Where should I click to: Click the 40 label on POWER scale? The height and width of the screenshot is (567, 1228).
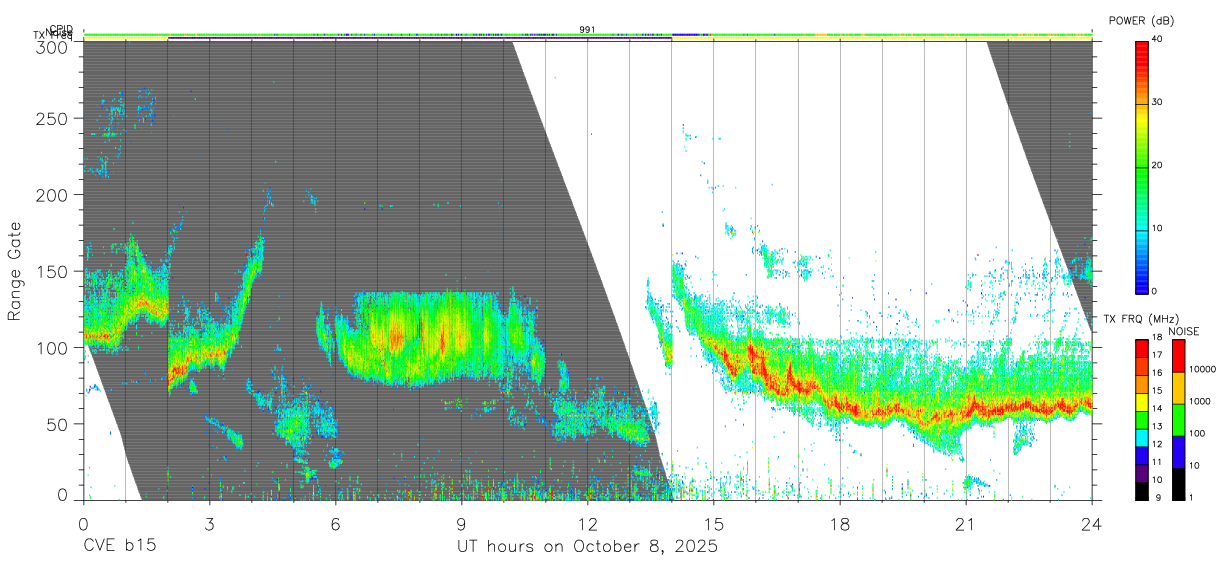[1159, 39]
